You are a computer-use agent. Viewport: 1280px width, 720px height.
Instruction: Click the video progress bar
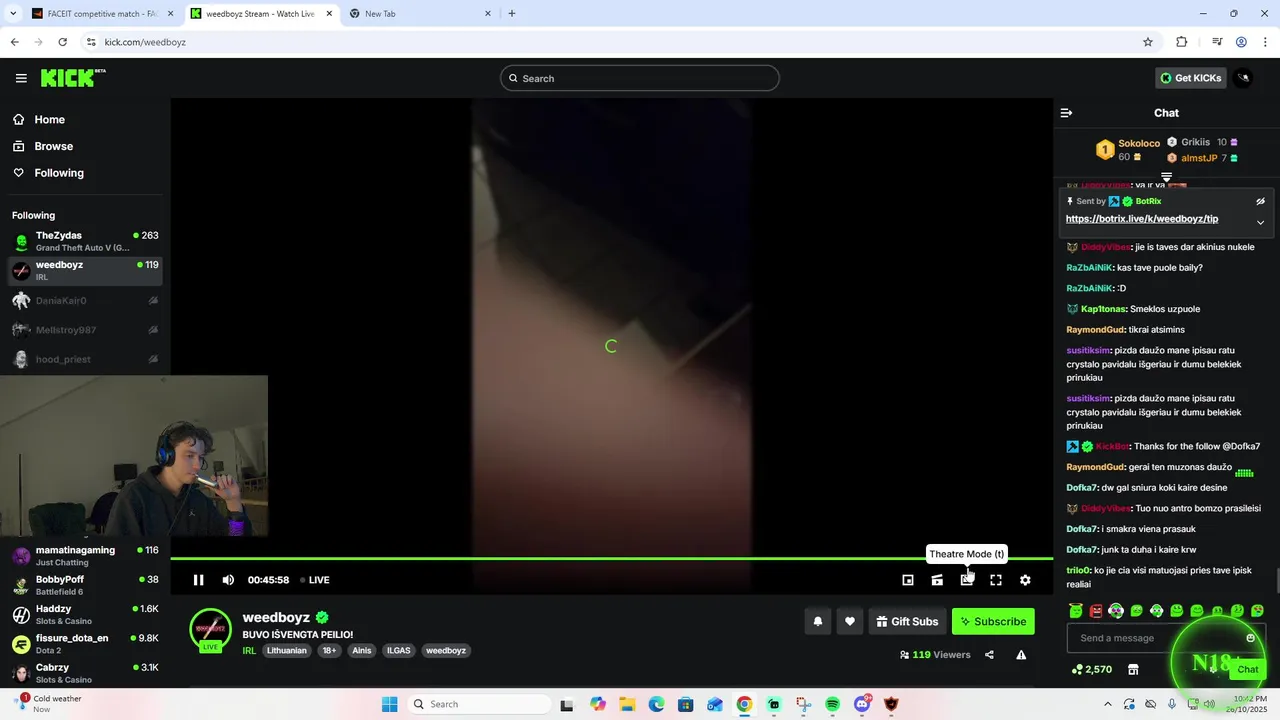coord(612,558)
